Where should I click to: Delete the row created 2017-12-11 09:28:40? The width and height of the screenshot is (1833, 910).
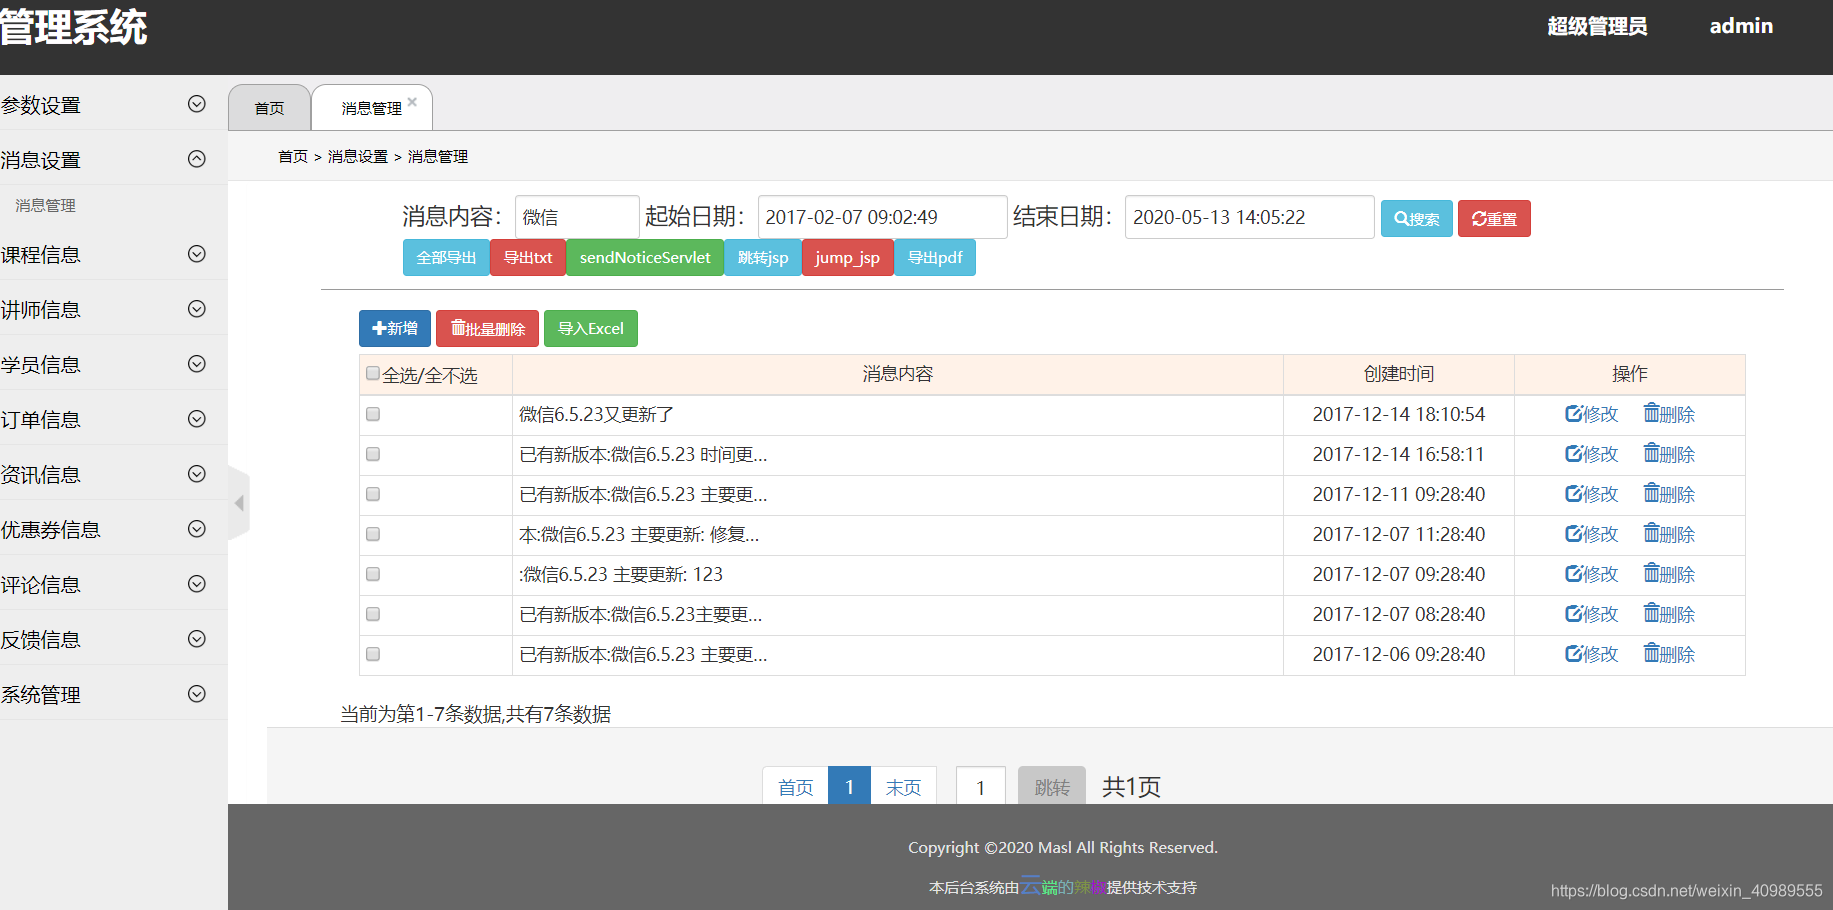coord(1669,494)
